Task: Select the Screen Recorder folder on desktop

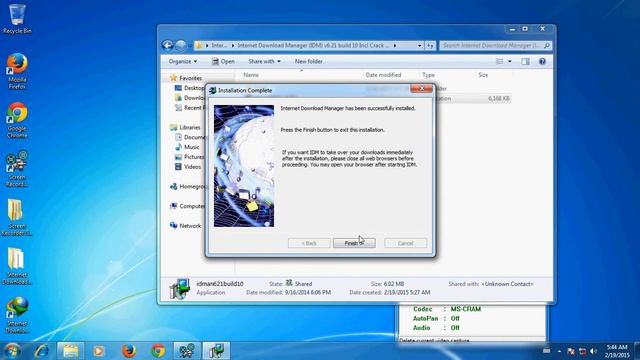Action: pyautogui.click(x=16, y=217)
